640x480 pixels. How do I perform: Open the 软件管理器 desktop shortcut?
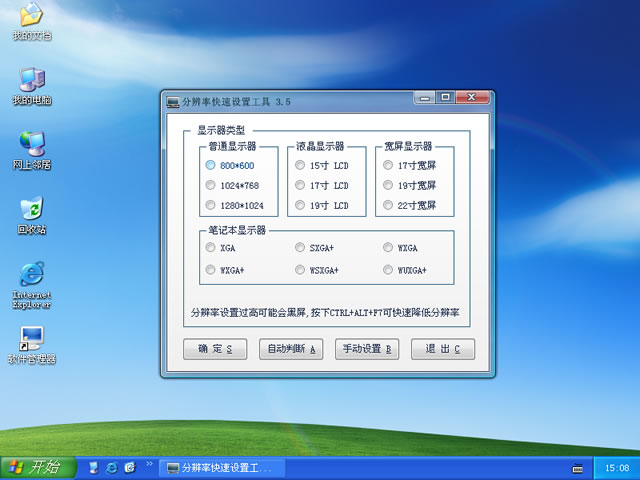32,345
